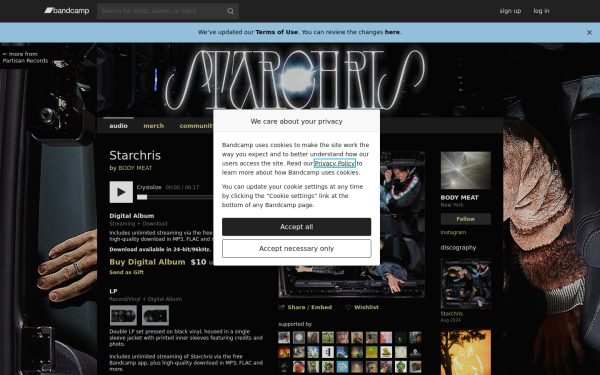Click Send as Gift link

coord(127,272)
